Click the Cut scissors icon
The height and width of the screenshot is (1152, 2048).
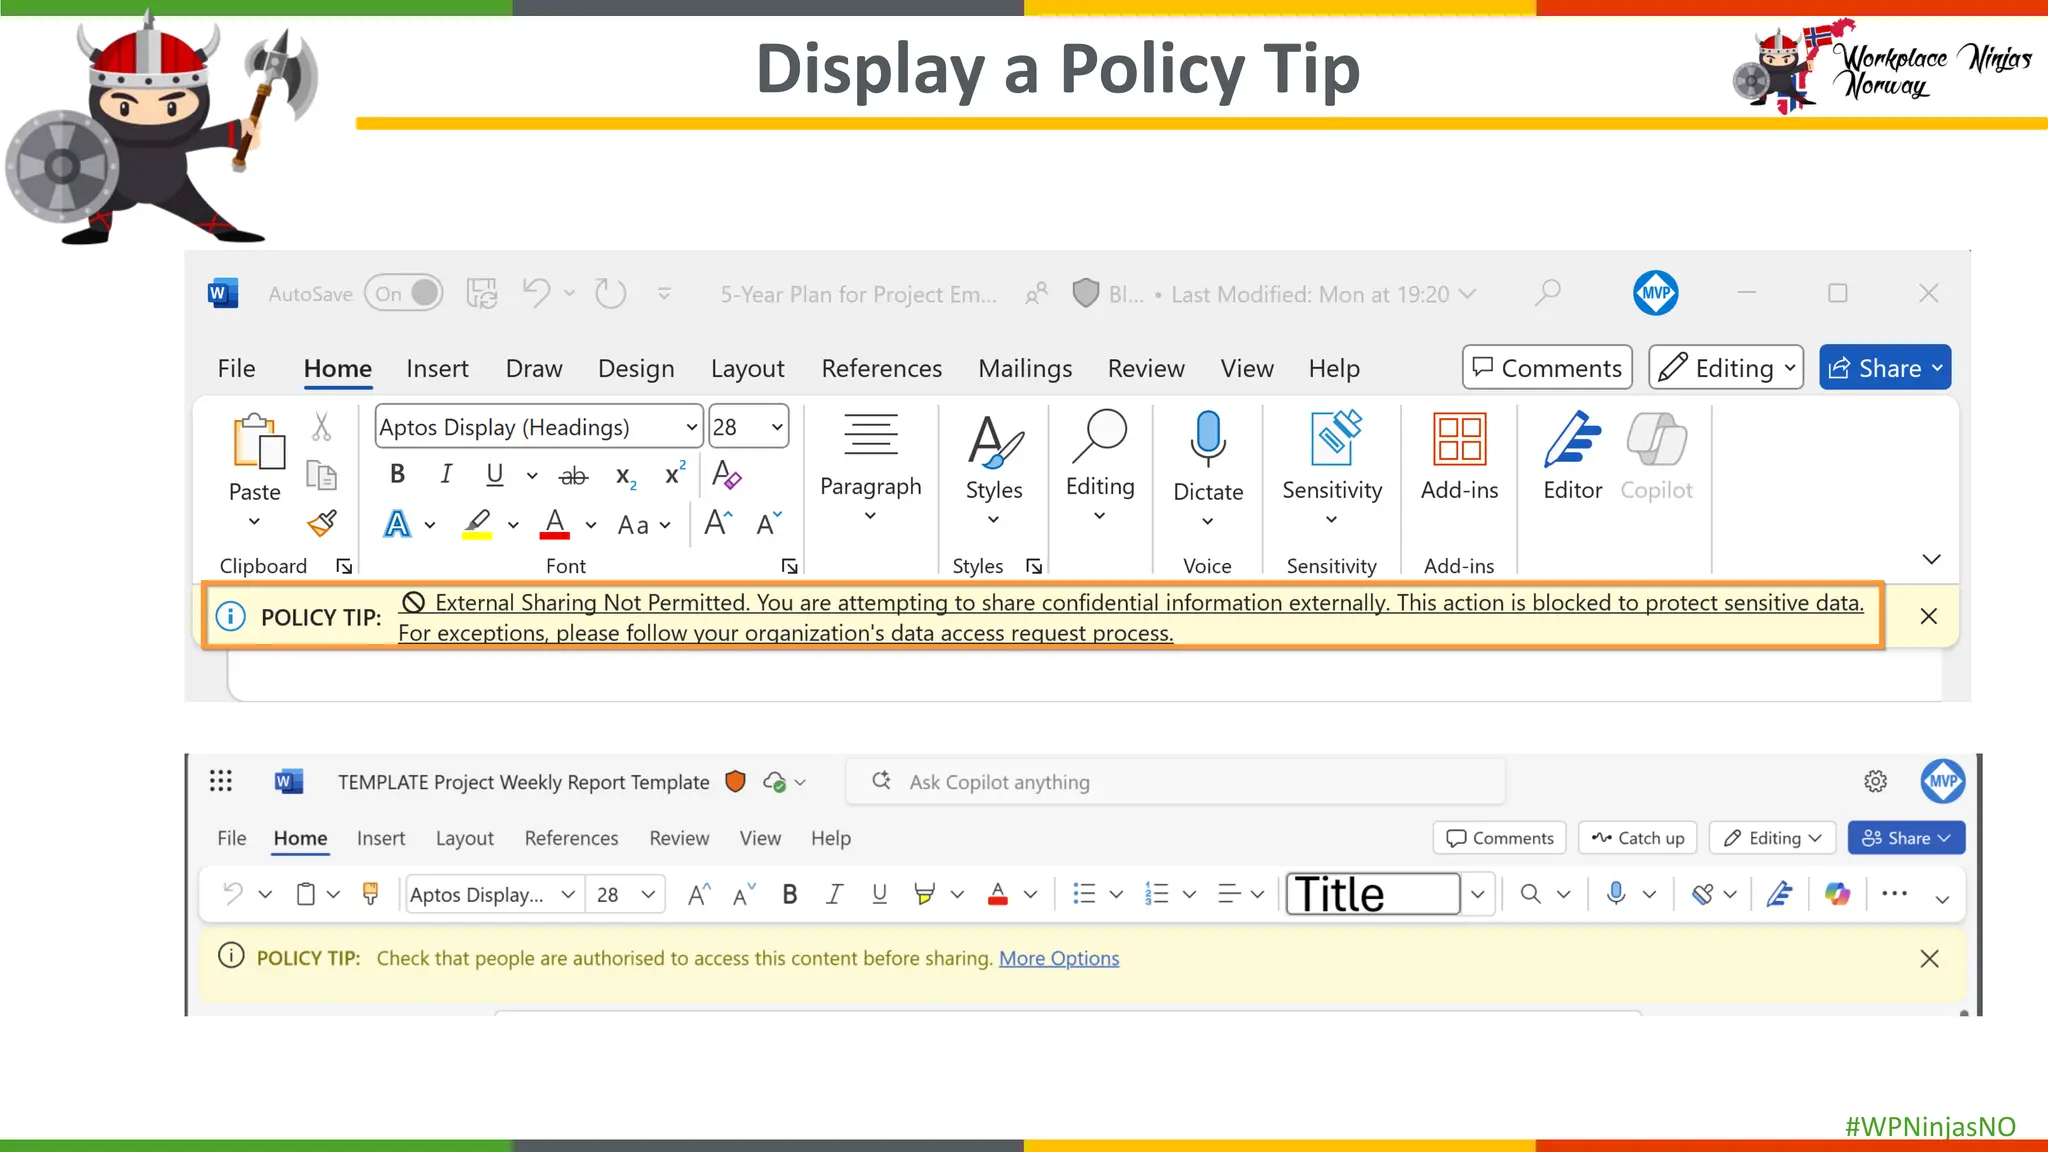(x=321, y=427)
